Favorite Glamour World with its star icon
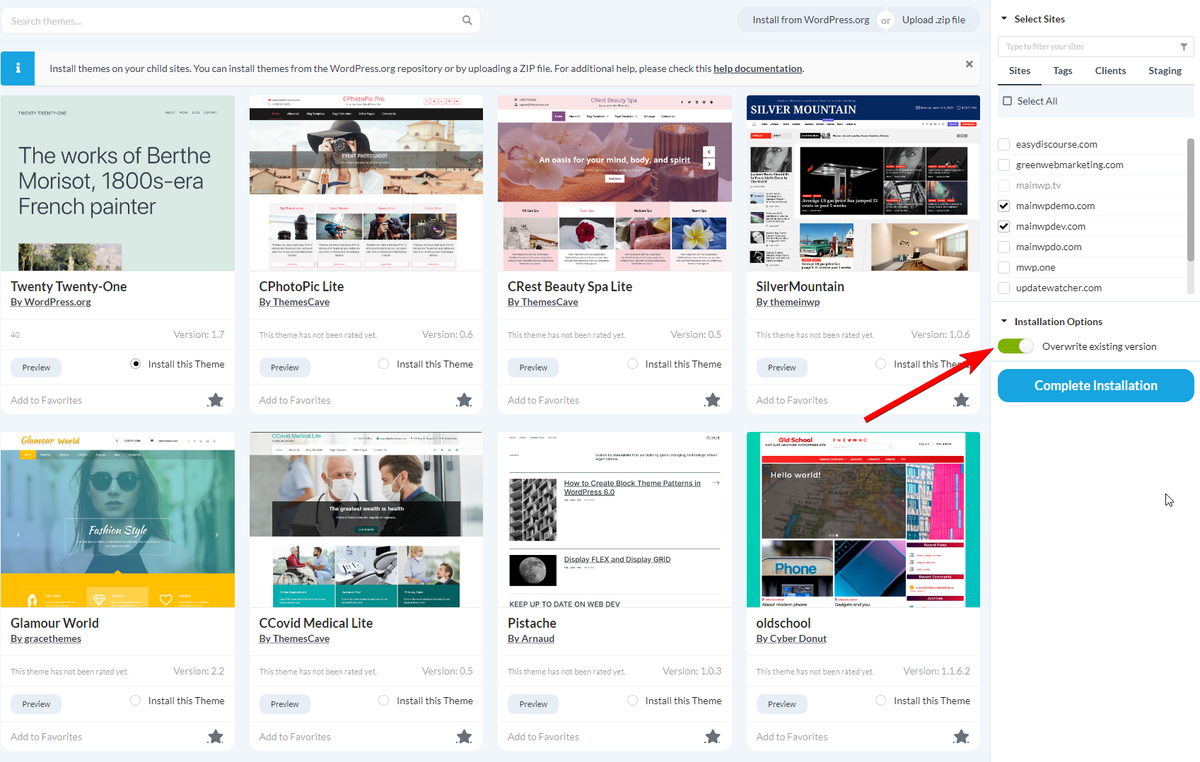The width and height of the screenshot is (1200, 762). (215, 737)
